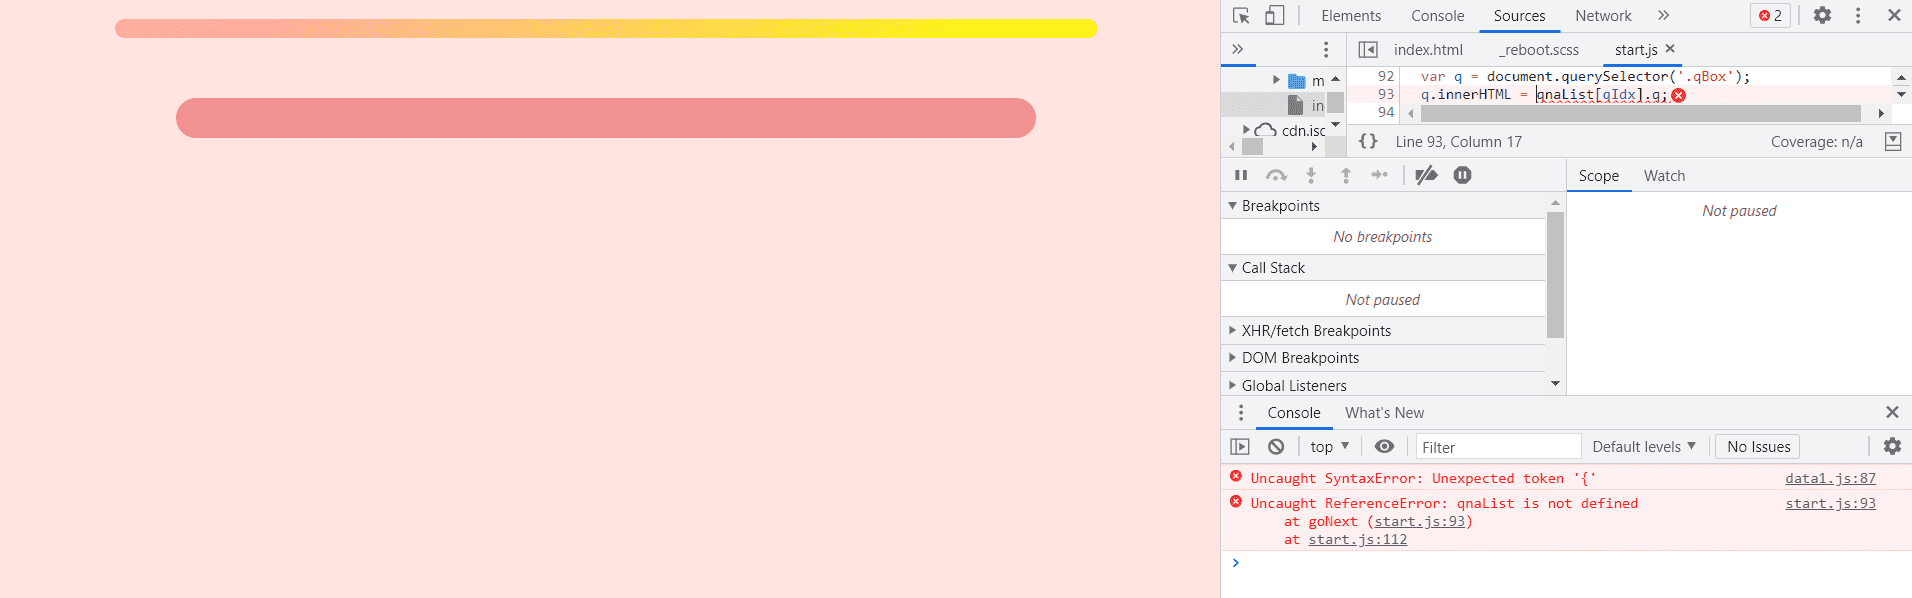The height and width of the screenshot is (598, 1912).
Task: Click the error icon on line 93
Action: [1679, 95]
